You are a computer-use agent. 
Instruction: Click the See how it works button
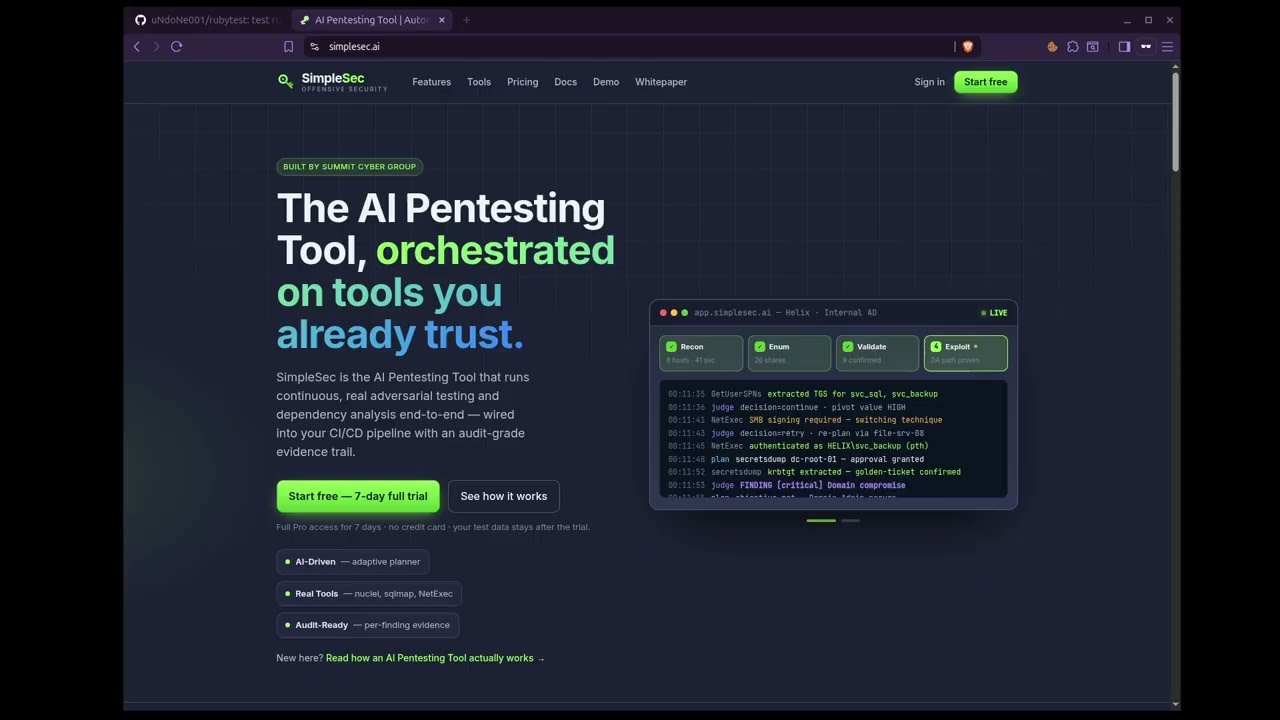pos(504,496)
